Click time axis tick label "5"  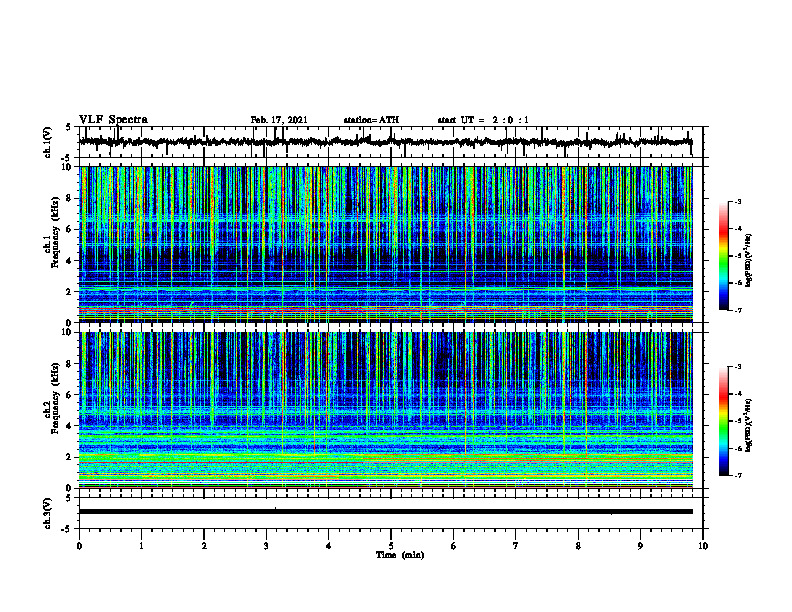pos(391,546)
